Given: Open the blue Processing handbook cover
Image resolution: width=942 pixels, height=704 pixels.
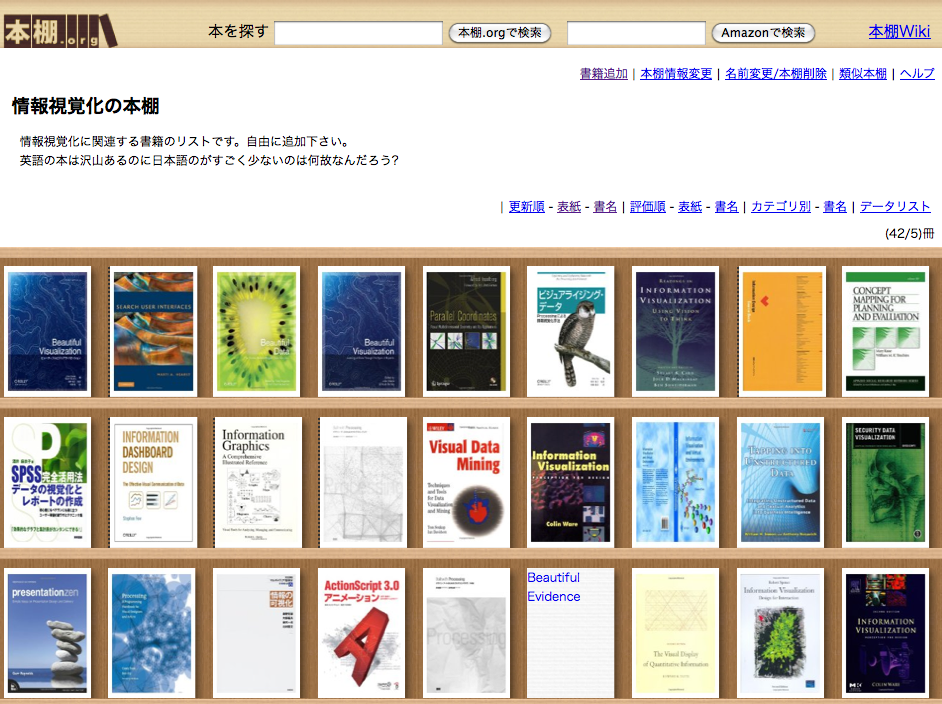Looking at the screenshot, I should [152, 633].
